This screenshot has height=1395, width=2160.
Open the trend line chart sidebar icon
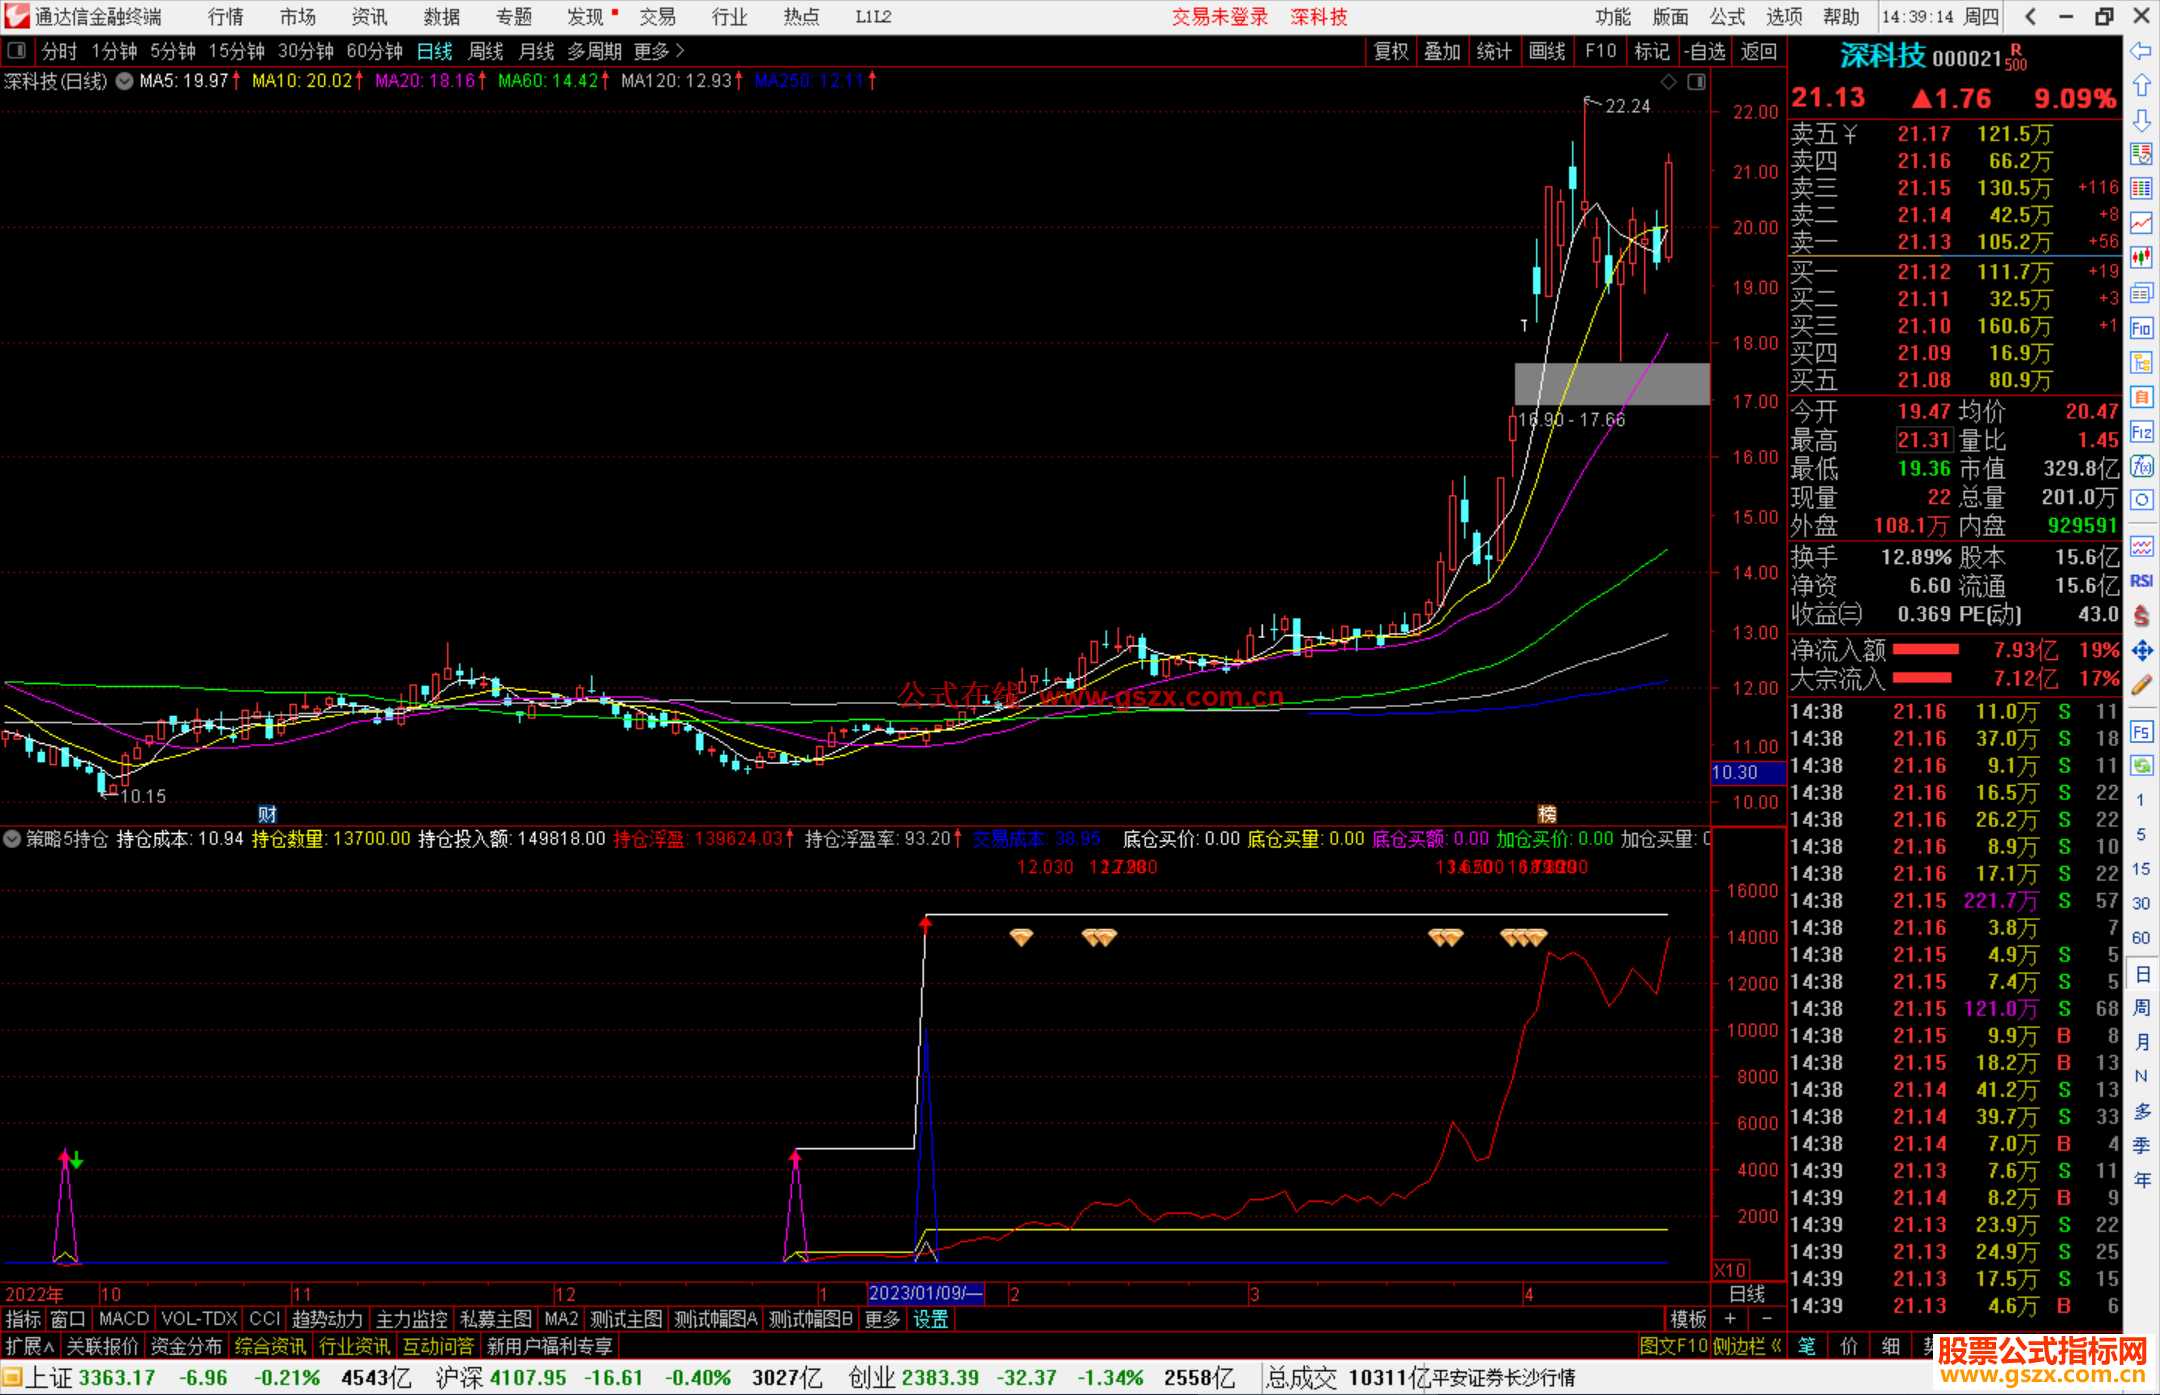click(x=2141, y=223)
